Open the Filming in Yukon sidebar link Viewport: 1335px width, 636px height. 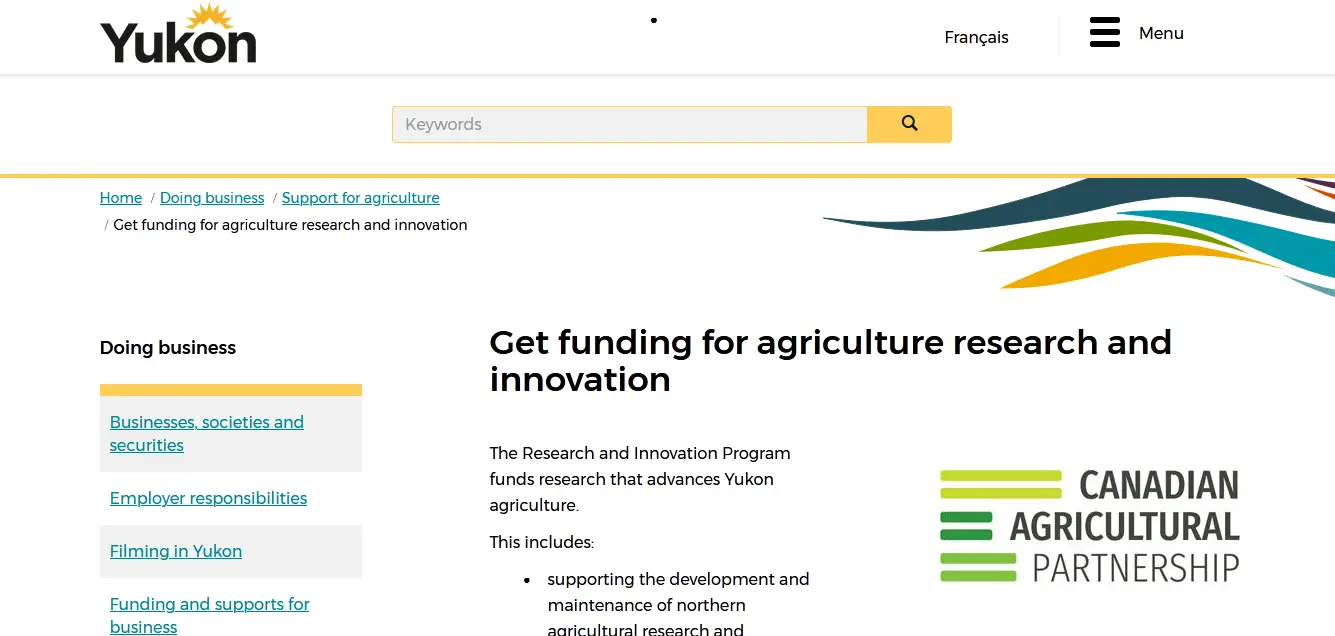pos(176,551)
